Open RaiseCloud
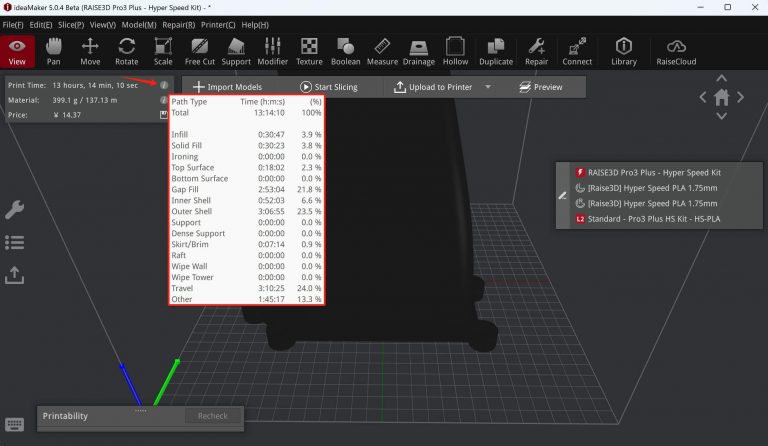 (676, 51)
